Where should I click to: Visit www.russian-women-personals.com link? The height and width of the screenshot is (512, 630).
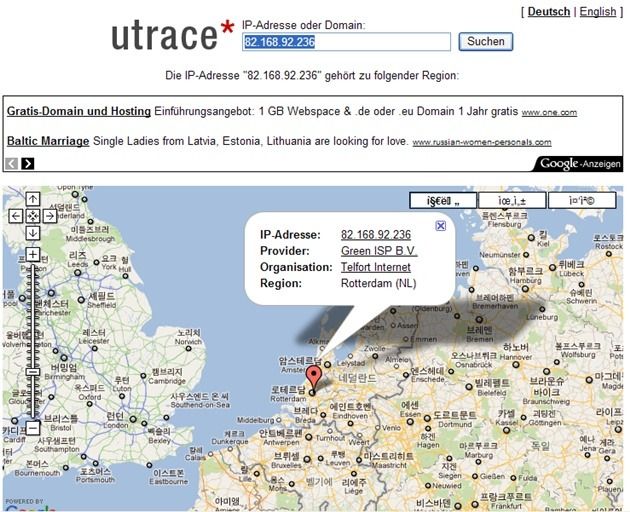[482, 142]
